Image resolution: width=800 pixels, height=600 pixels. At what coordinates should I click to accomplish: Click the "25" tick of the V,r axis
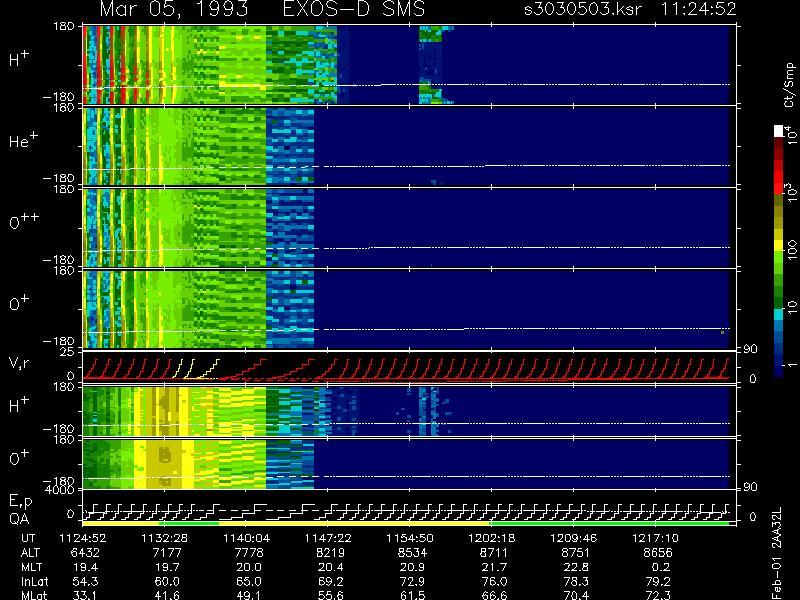coord(67,352)
